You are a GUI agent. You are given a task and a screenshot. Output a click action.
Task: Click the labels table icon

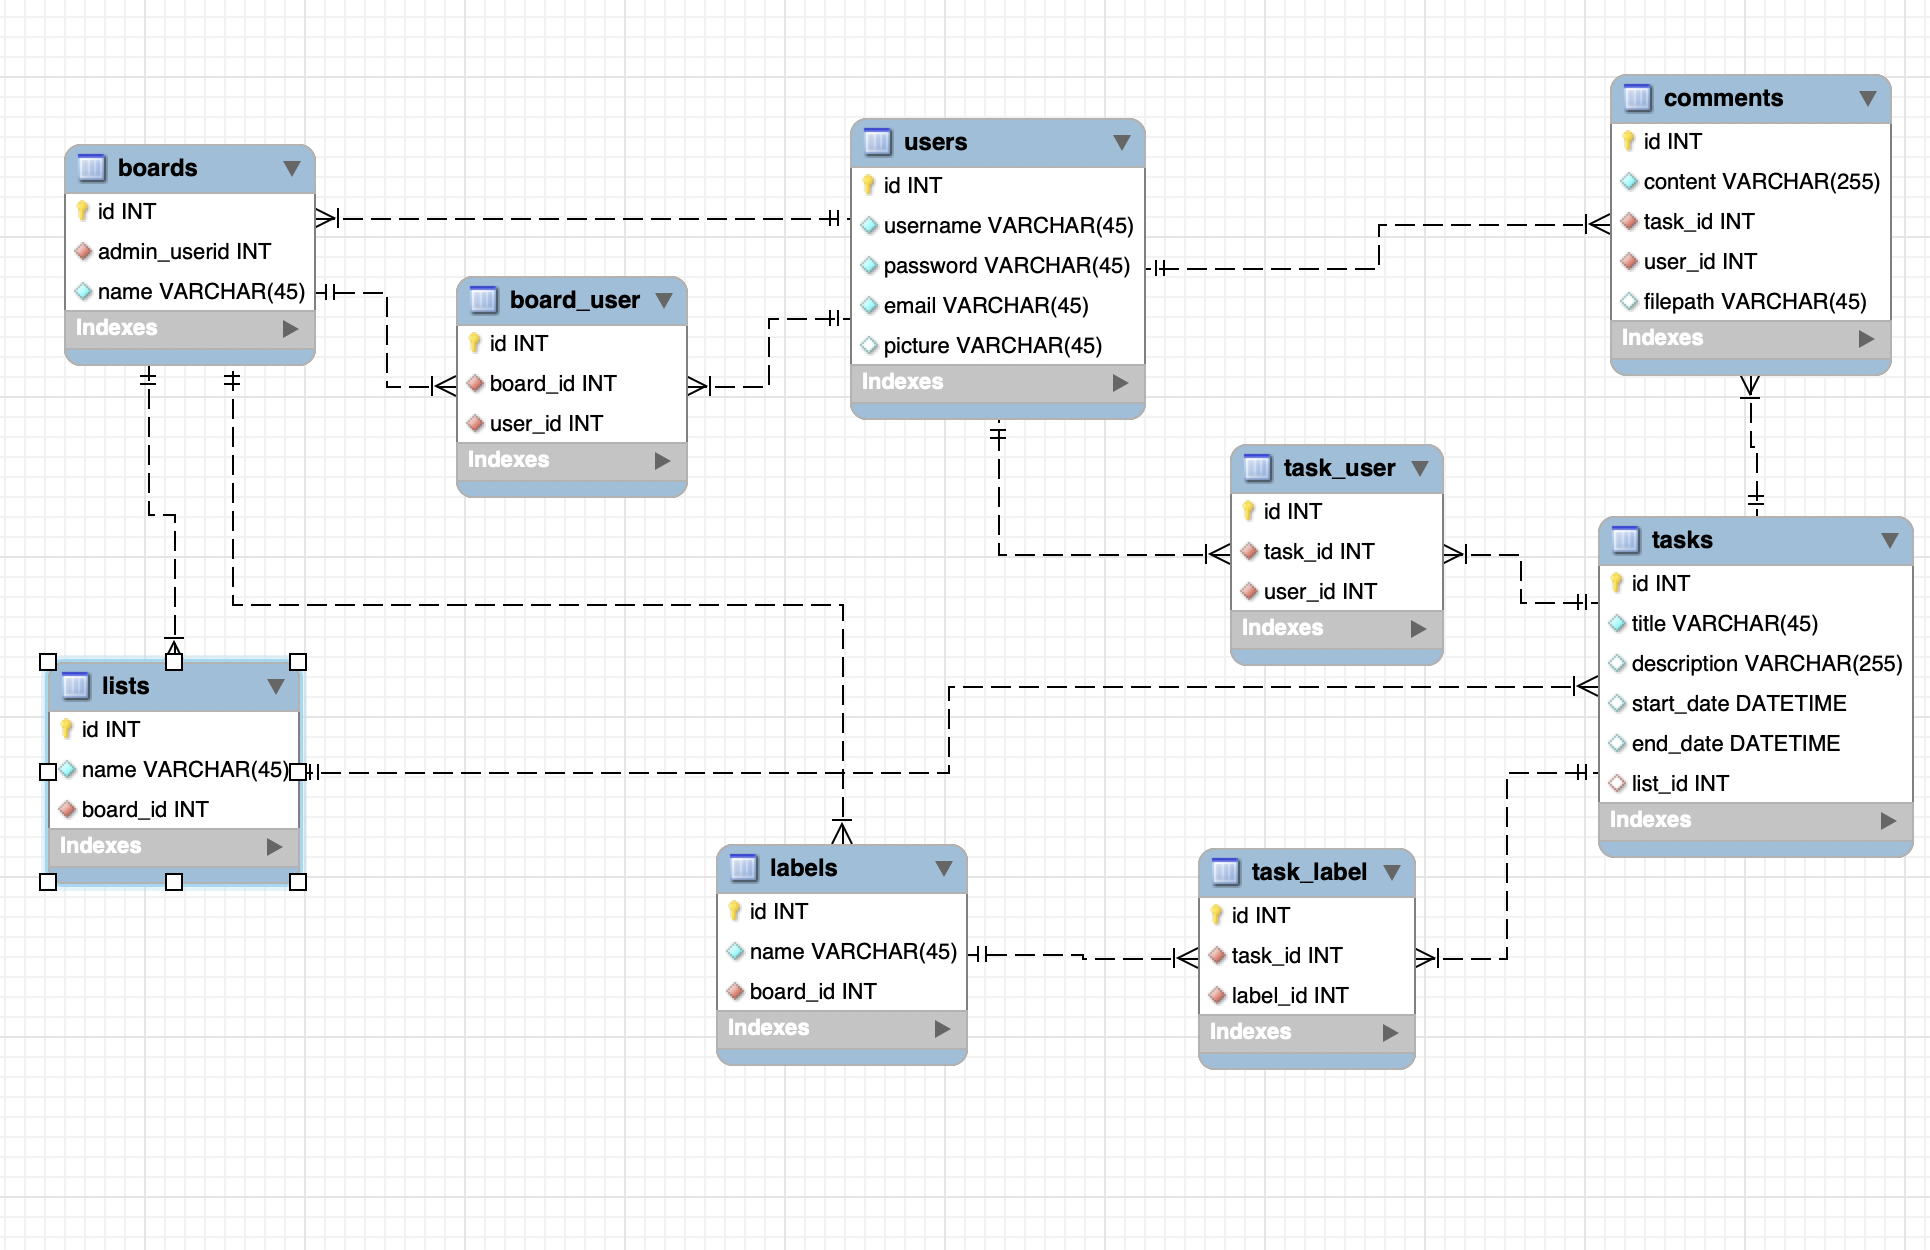(x=743, y=868)
